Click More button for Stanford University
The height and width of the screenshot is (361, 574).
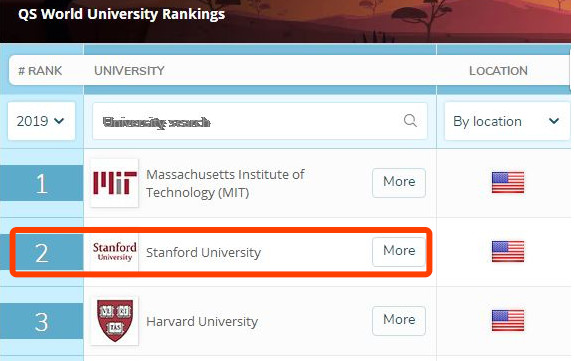click(399, 252)
